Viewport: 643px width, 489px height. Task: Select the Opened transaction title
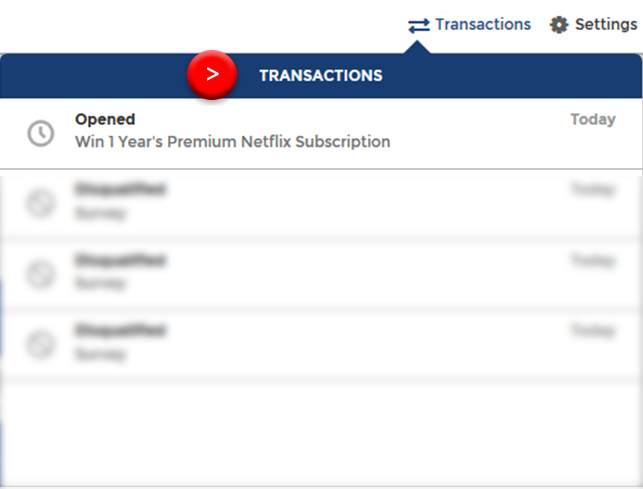pos(105,119)
